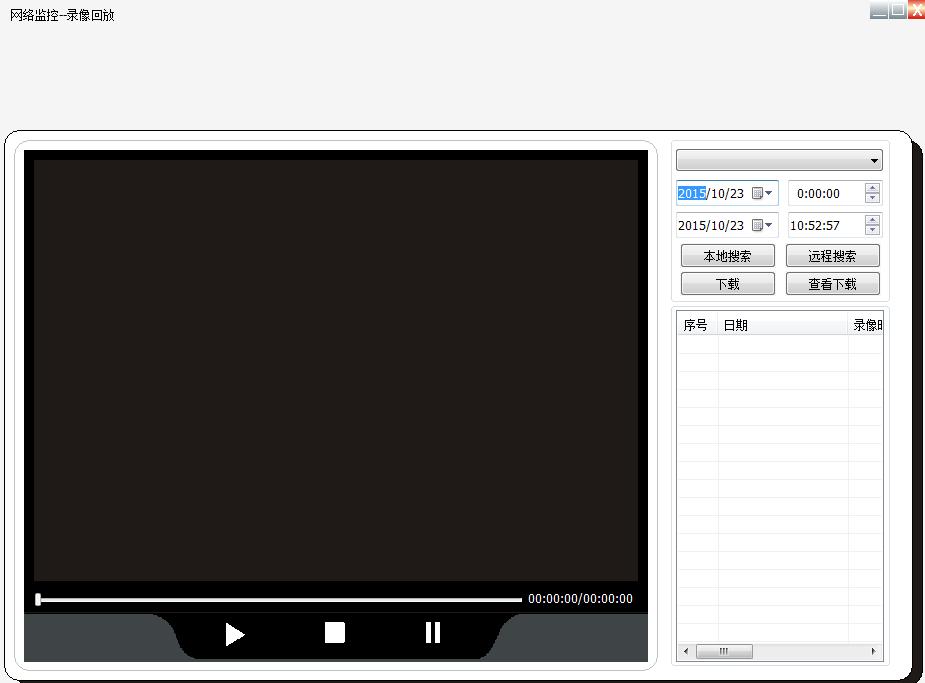Open the start date calendar picker

pos(762,194)
